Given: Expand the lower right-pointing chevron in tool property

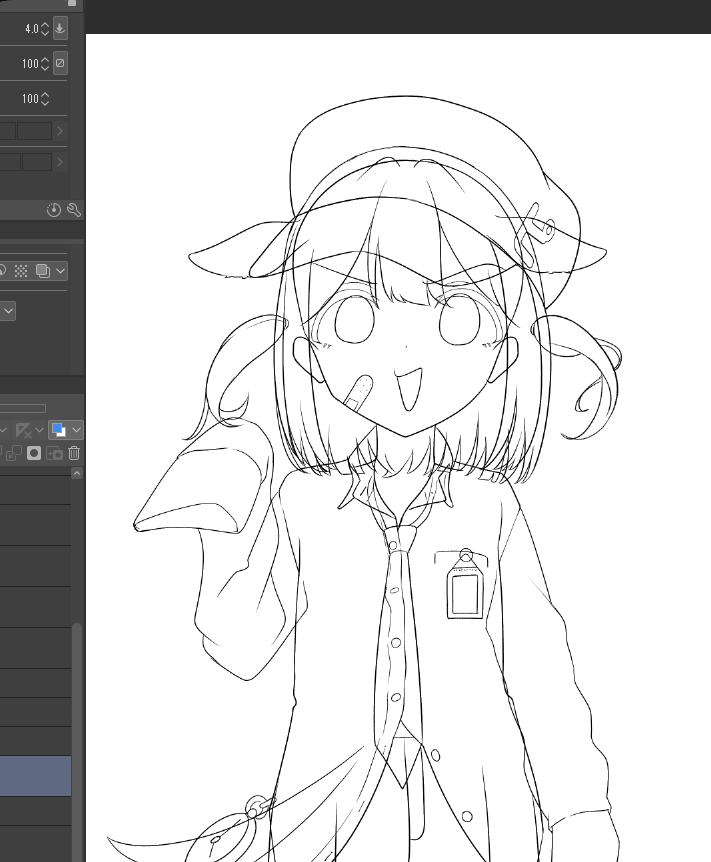Looking at the screenshot, I should coord(60,162).
